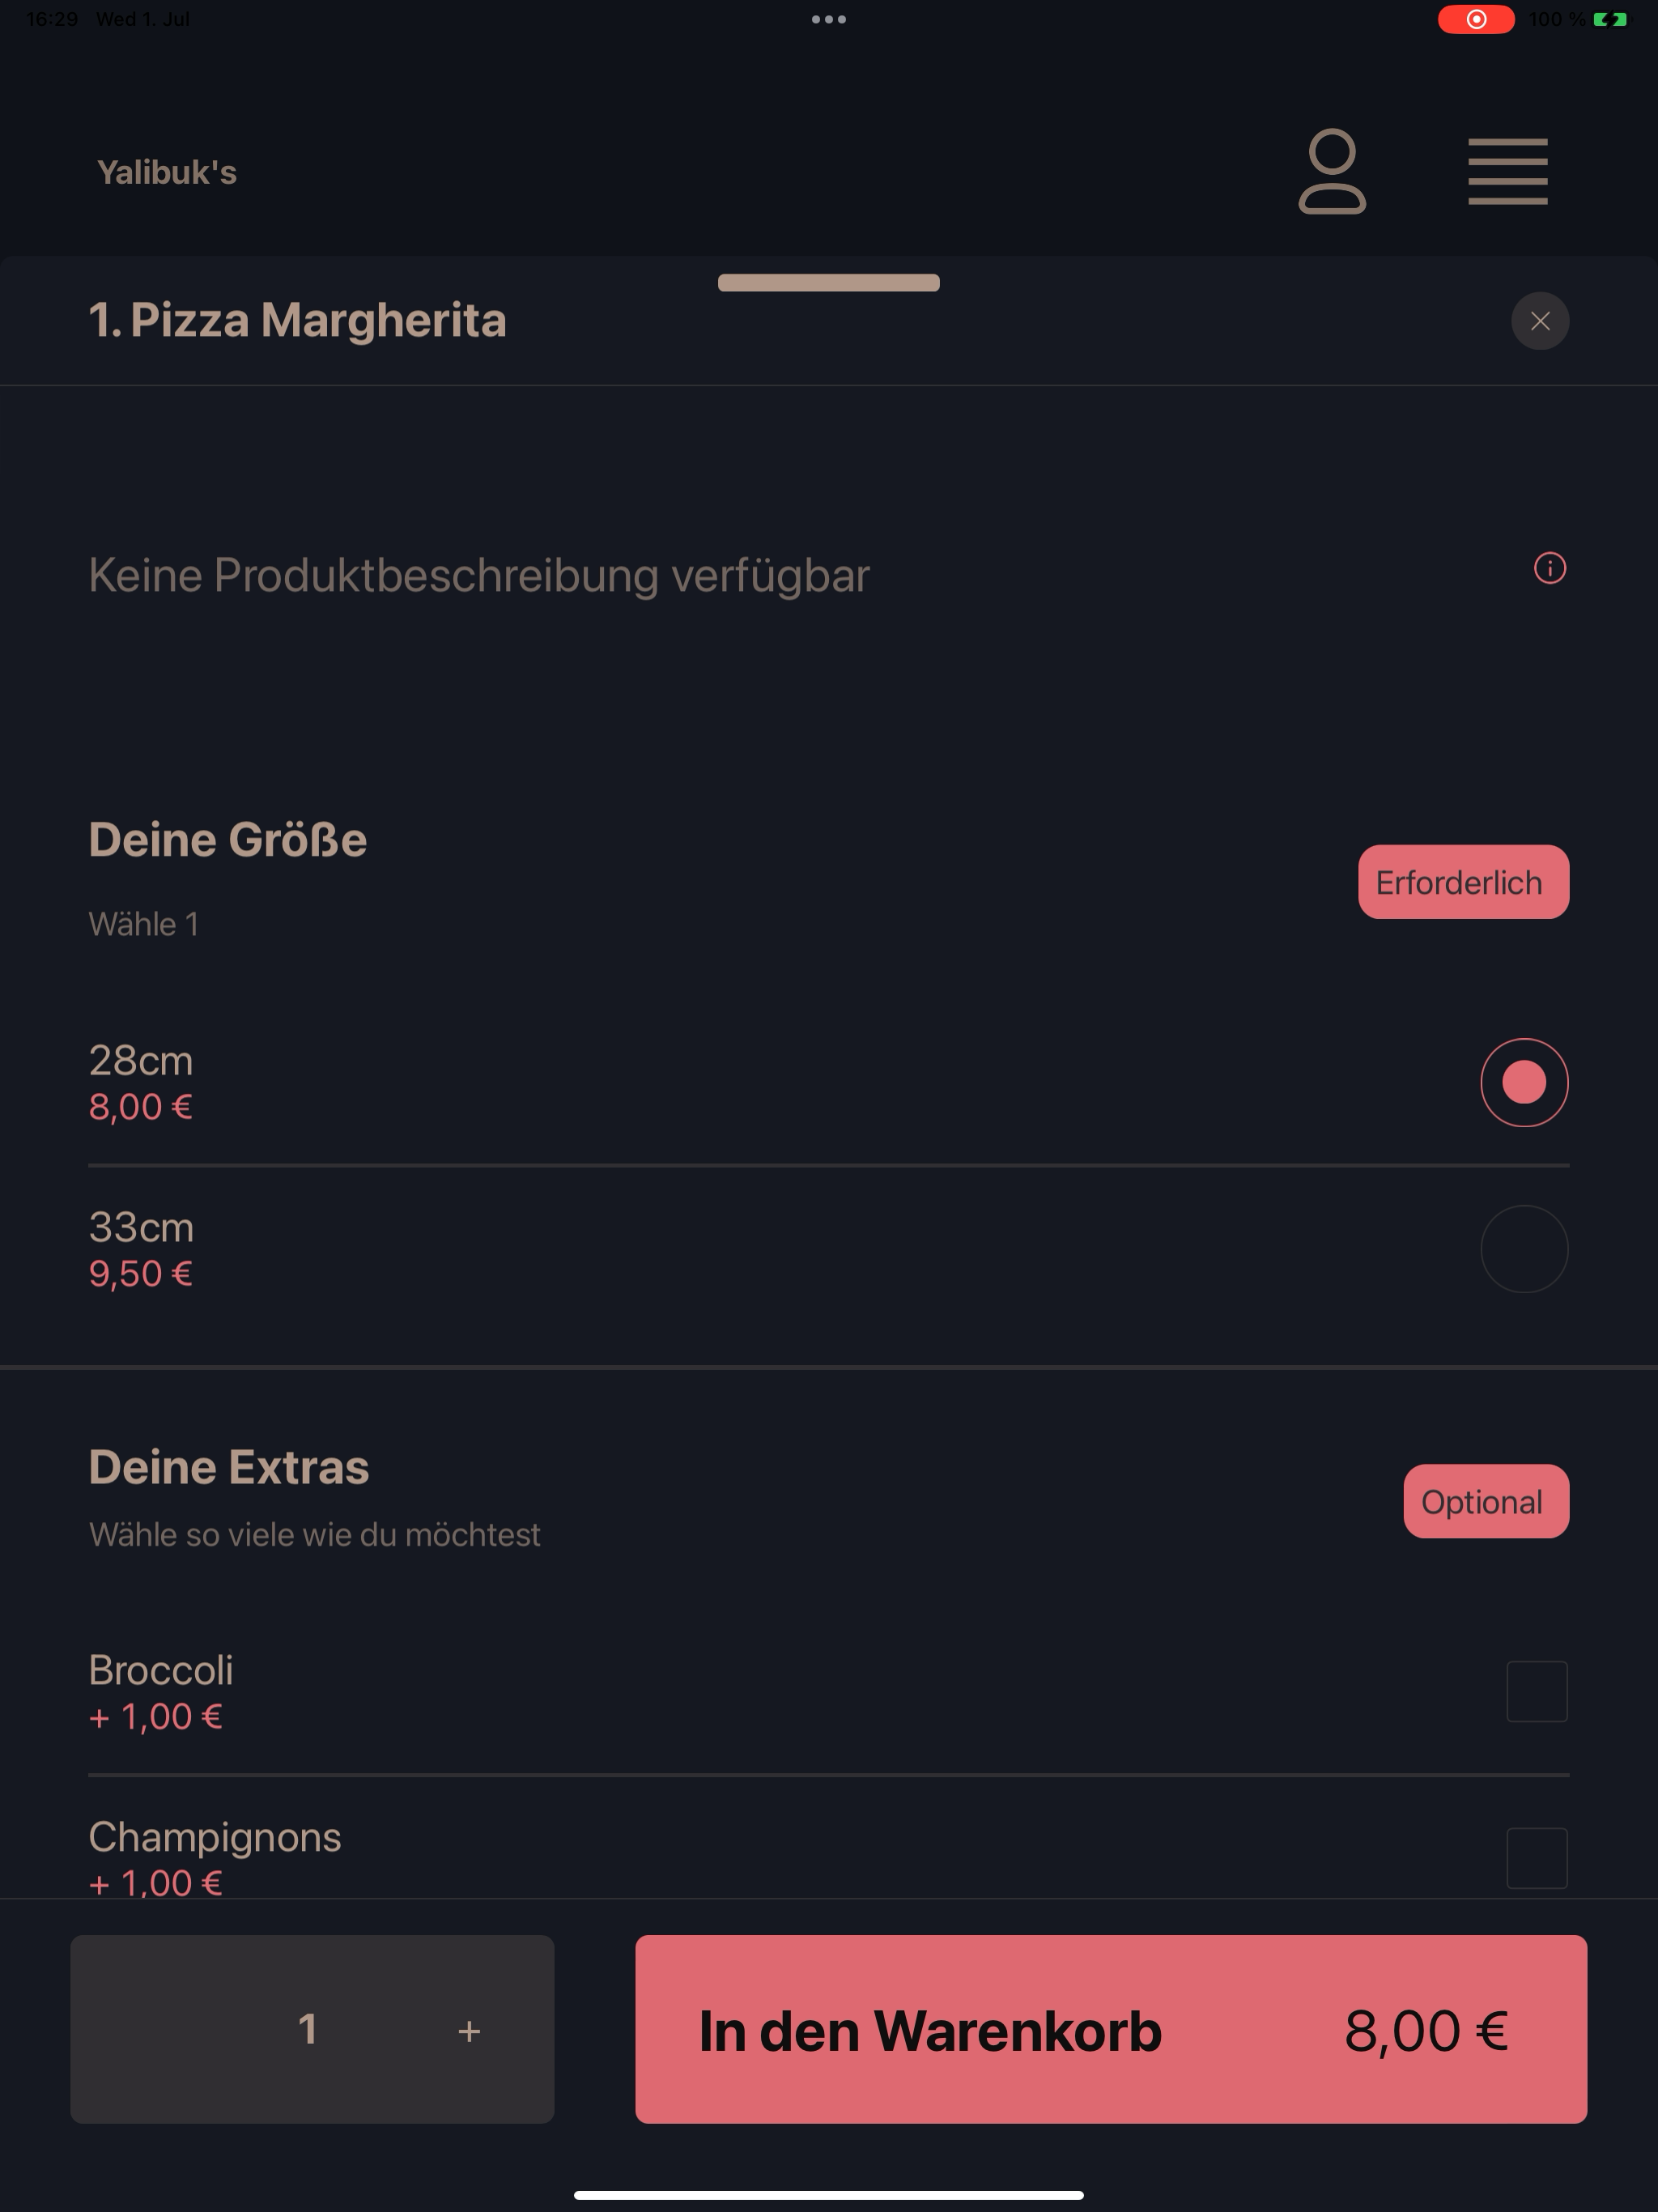Screen dimensions: 1658x2212
Task: Tap the Yalibuk's restaurant title
Action: pyautogui.click(x=167, y=172)
